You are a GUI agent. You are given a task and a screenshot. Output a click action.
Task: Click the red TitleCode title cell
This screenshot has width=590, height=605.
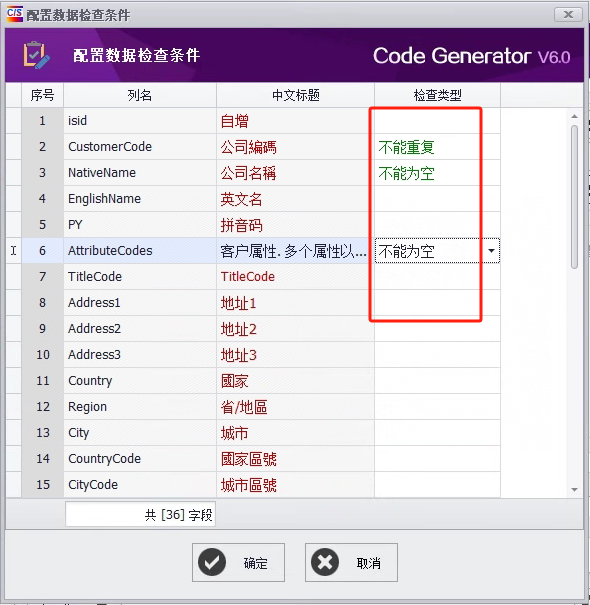296,277
